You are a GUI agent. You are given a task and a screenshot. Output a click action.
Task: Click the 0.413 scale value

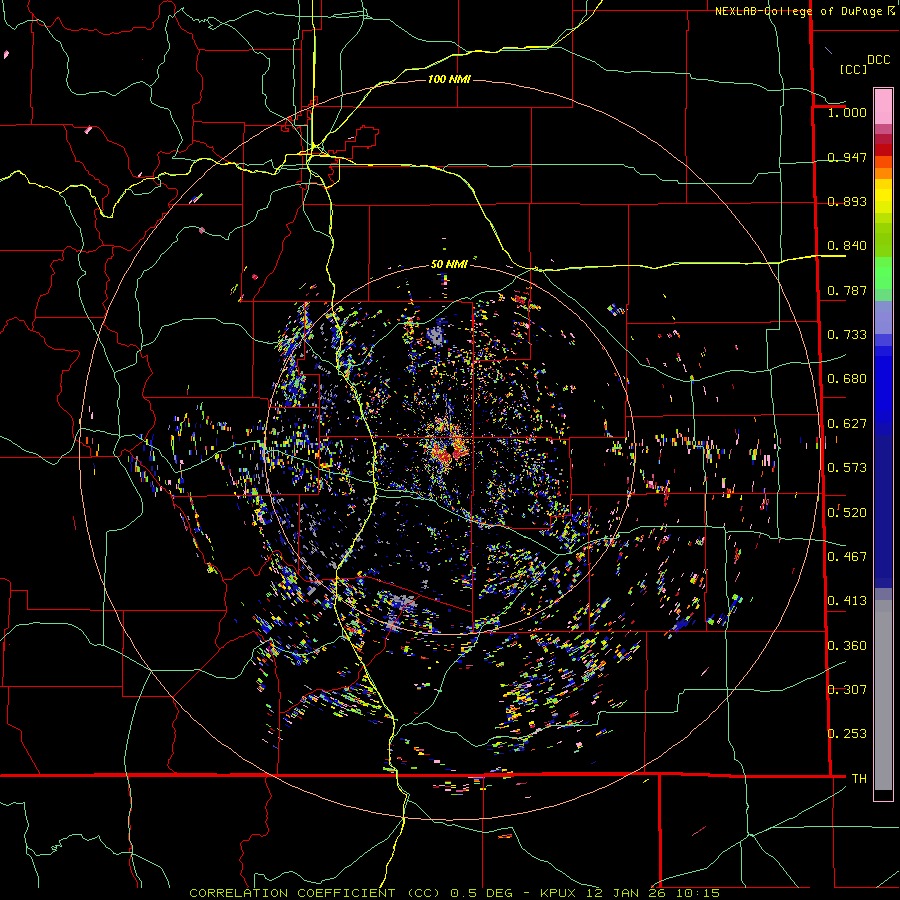tap(847, 601)
